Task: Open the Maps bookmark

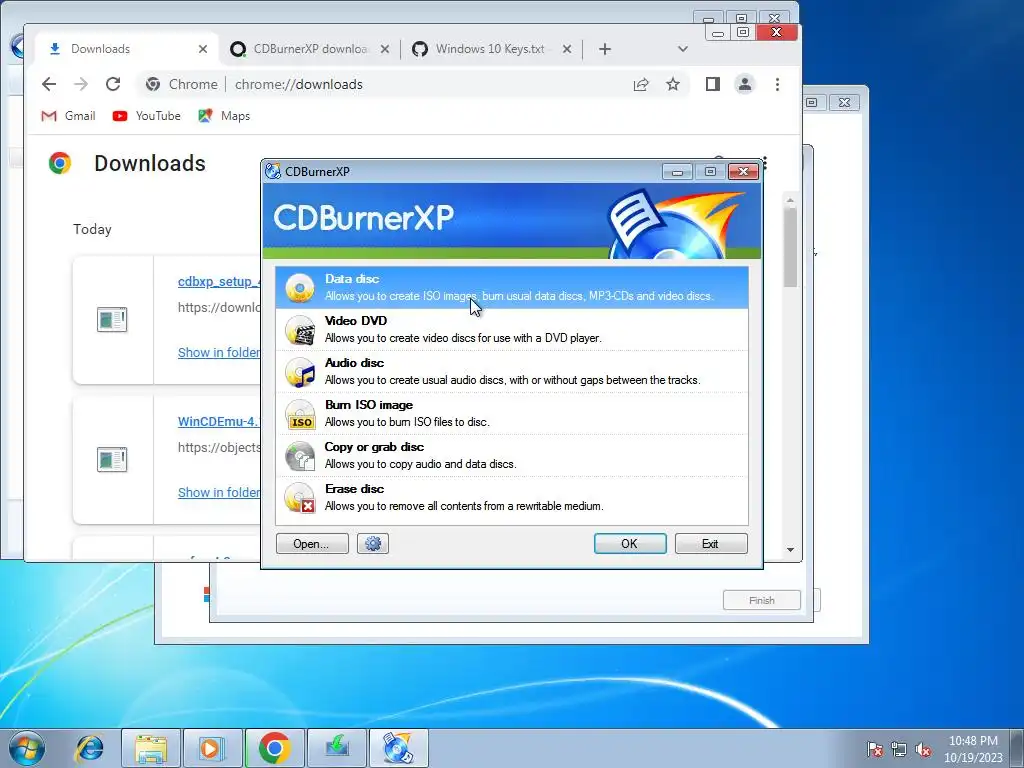Action: [224, 116]
